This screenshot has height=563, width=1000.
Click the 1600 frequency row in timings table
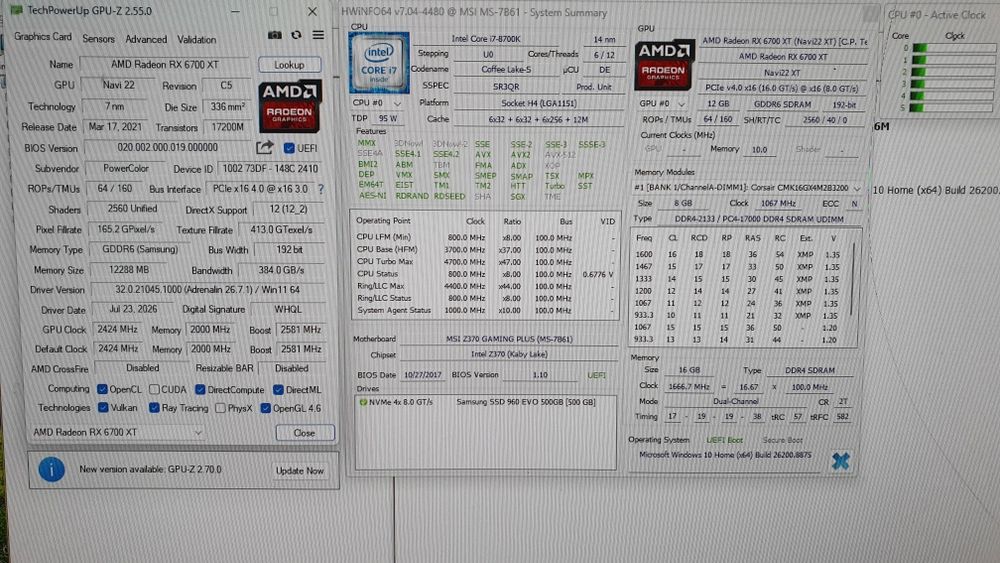[739, 254]
